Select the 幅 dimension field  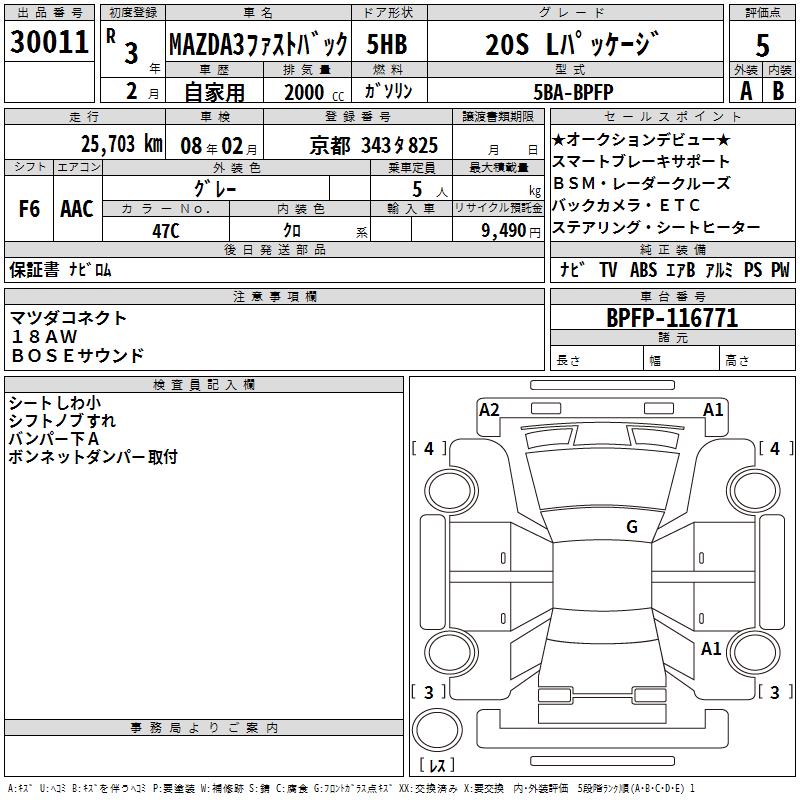tap(681, 360)
